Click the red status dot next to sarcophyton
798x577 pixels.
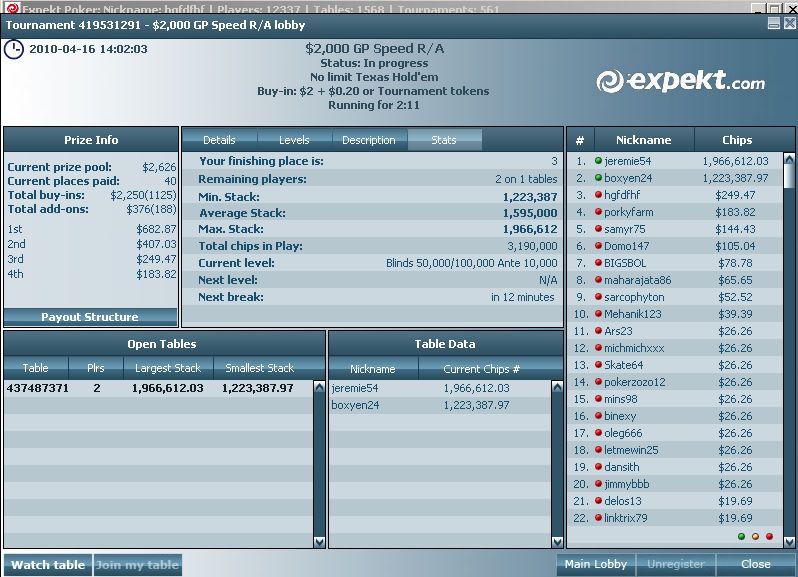tap(598, 297)
